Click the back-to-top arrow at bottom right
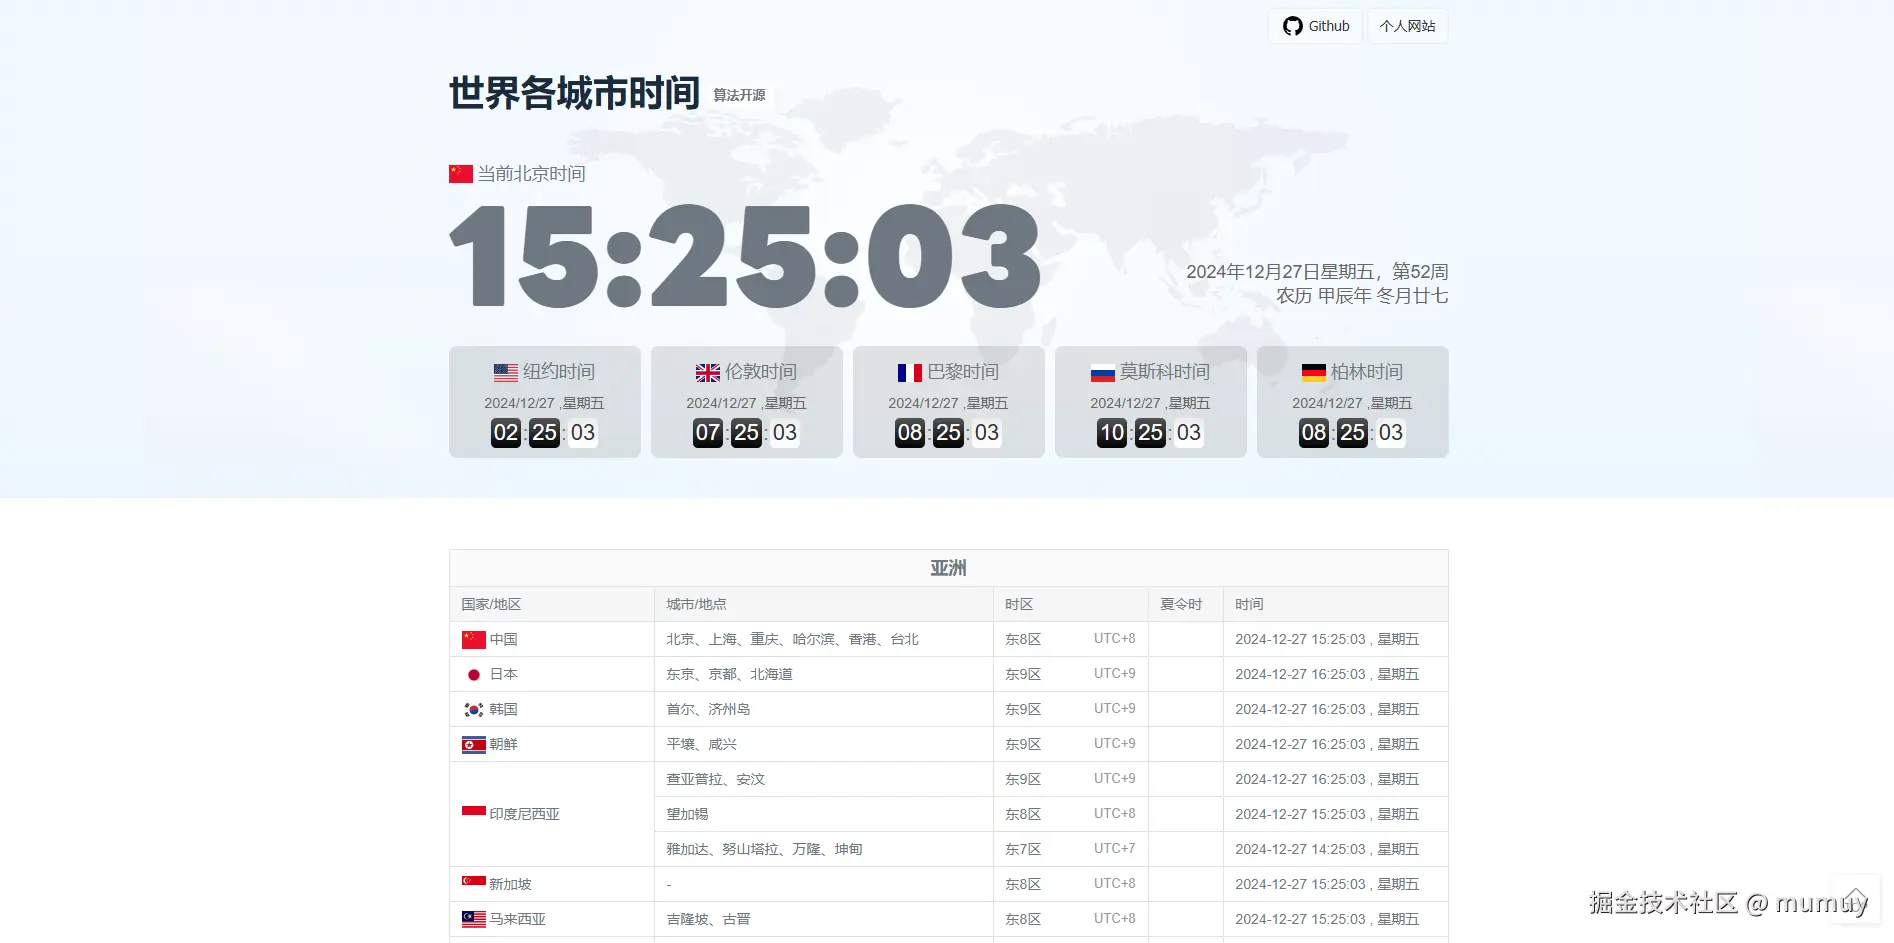1894x943 pixels. pos(1857,897)
